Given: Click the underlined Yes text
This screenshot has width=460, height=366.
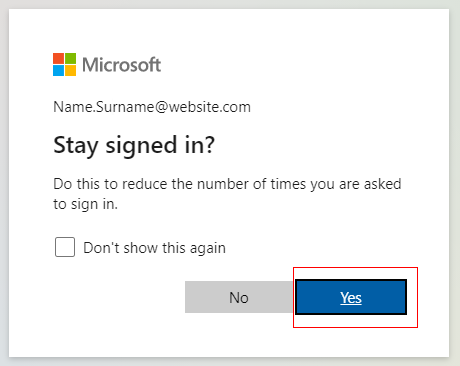Looking at the screenshot, I should click(x=351, y=298).
